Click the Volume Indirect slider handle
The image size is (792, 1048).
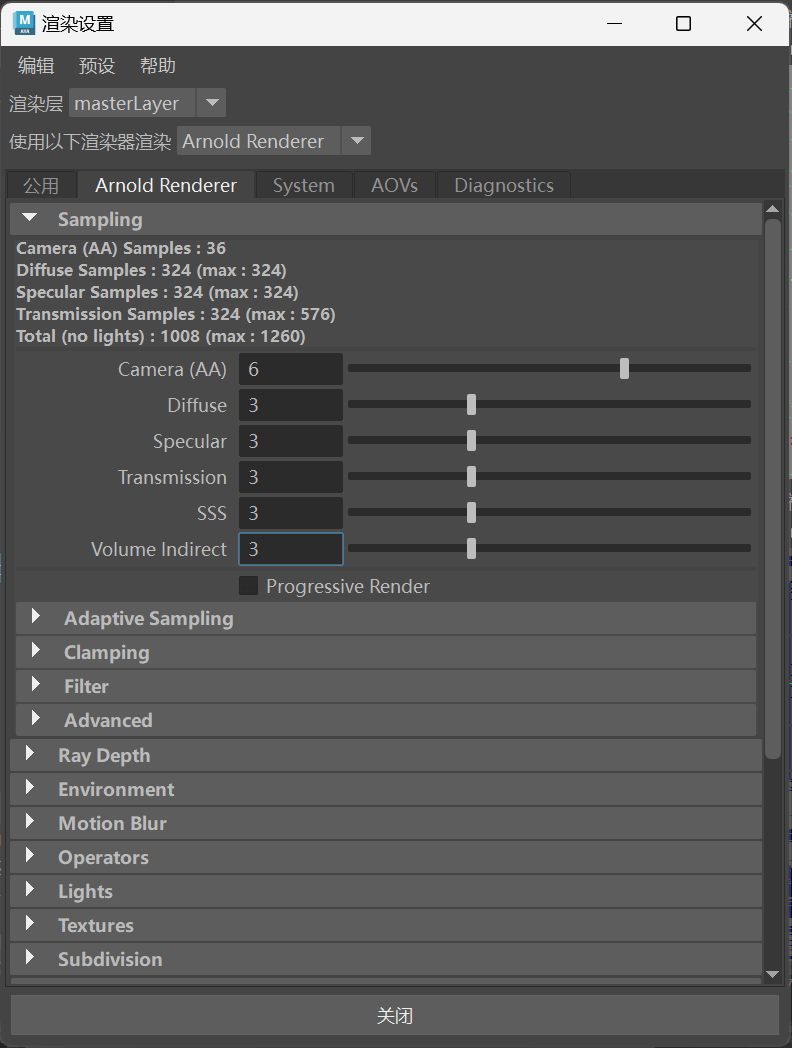pos(471,549)
